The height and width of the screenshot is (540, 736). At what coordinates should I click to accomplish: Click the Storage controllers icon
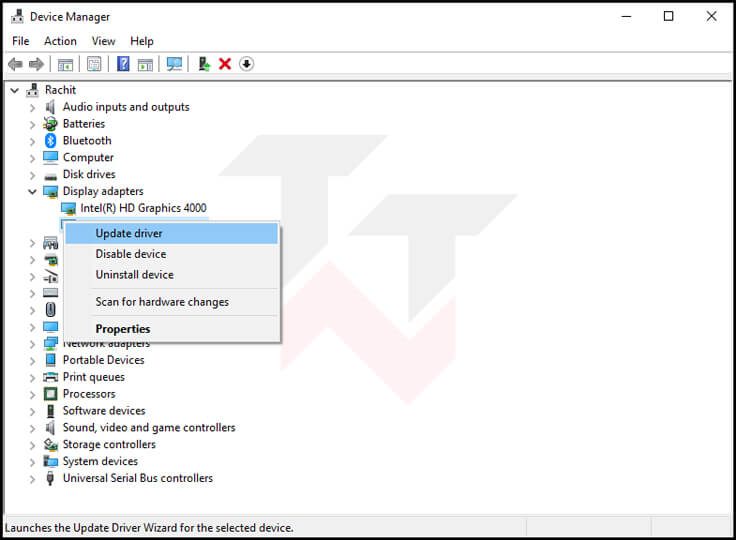[x=50, y=444]
